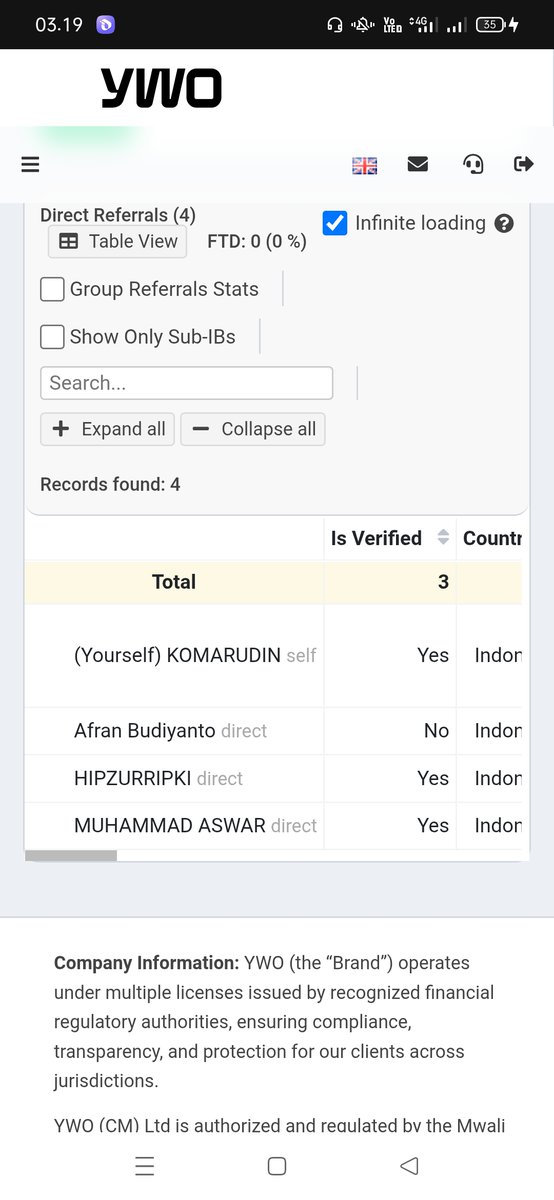The height and width of the screenshot is (1200, 554).
Task: Open the hamburger navigation menu
Action: pos(30,165)
